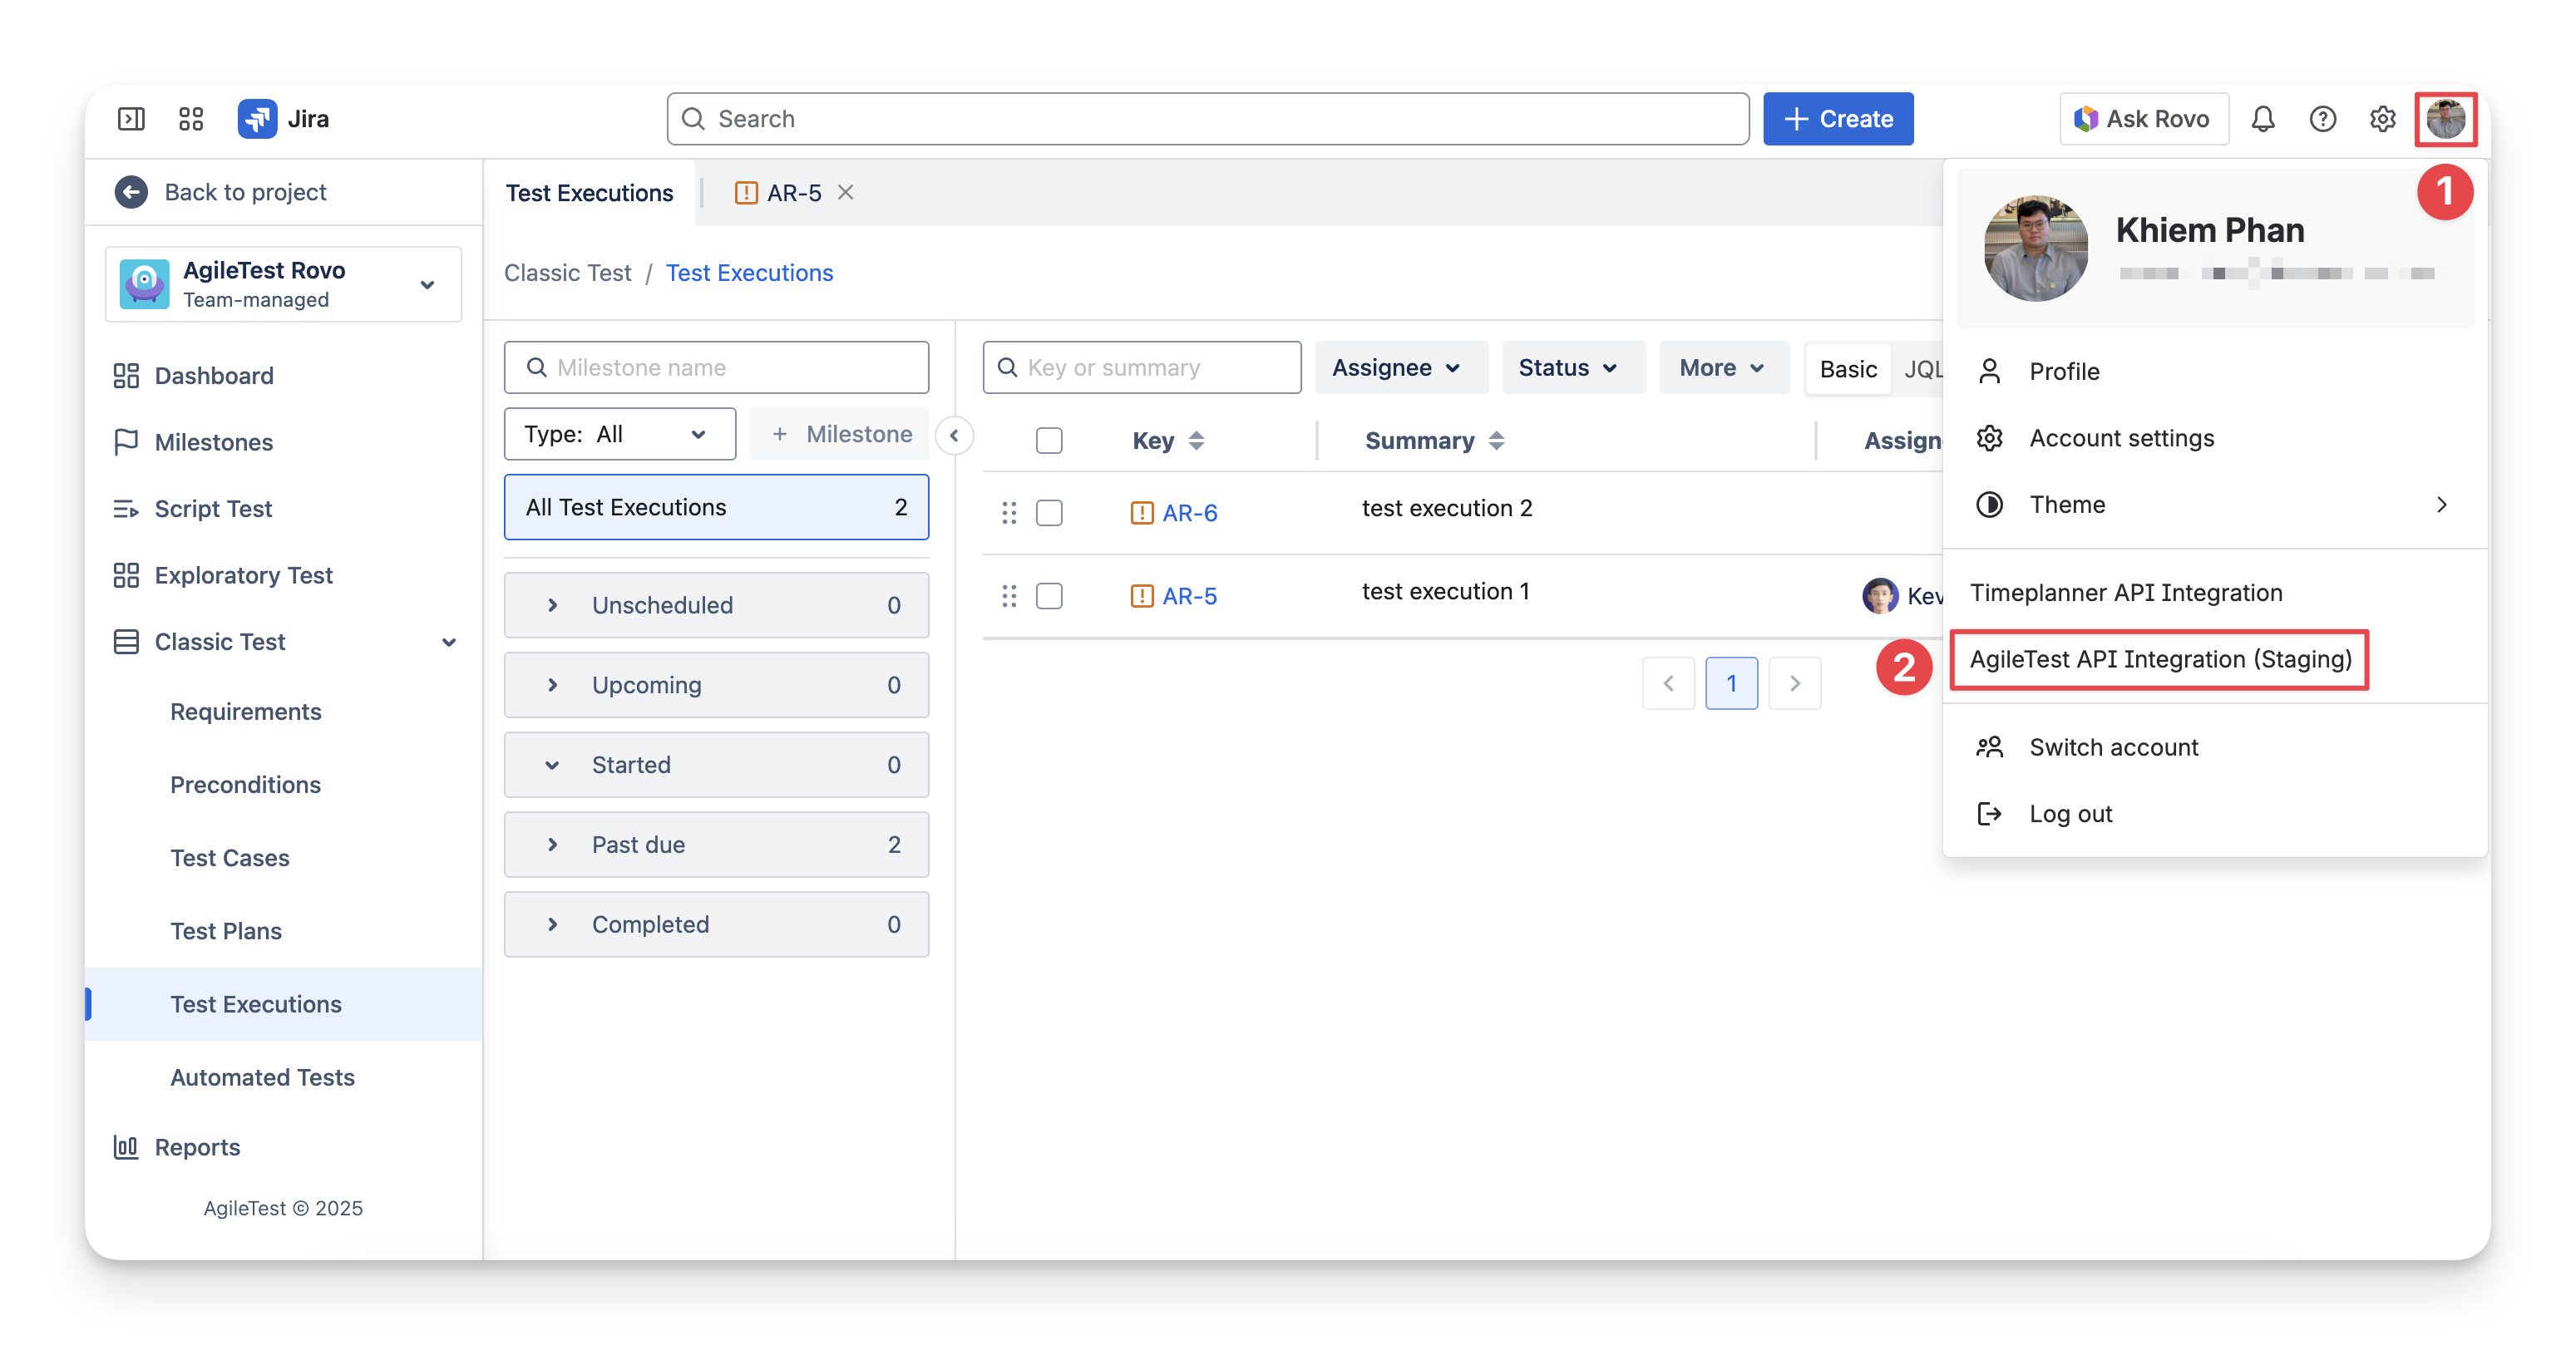Screen dimensions: 2576x1345
Task: Open the Type: All dropdown
Action: point(619,434)
